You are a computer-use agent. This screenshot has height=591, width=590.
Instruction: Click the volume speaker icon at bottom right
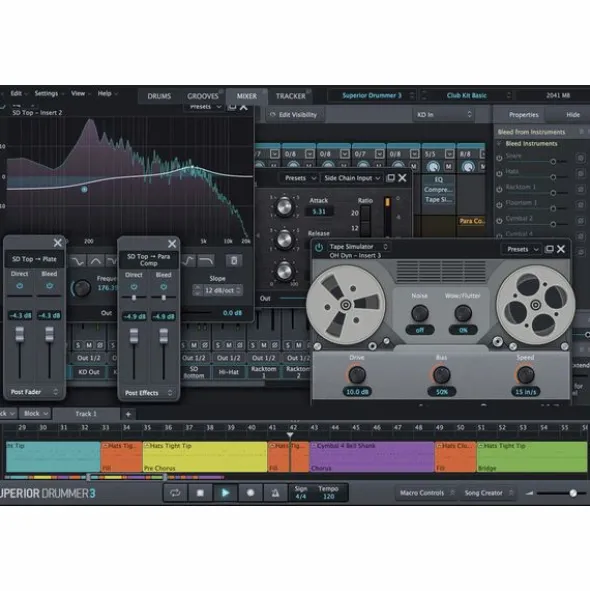(530, 493)
